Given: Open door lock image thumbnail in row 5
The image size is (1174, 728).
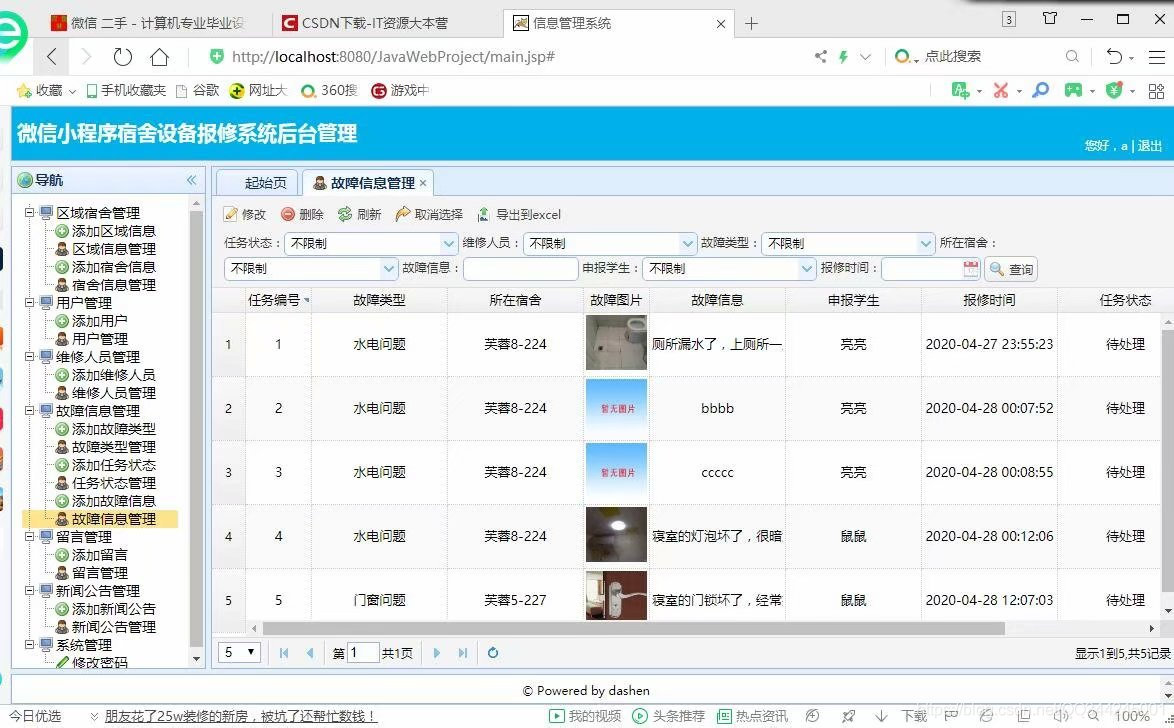Looking at the screenshot, I should [x=615, y=596].
